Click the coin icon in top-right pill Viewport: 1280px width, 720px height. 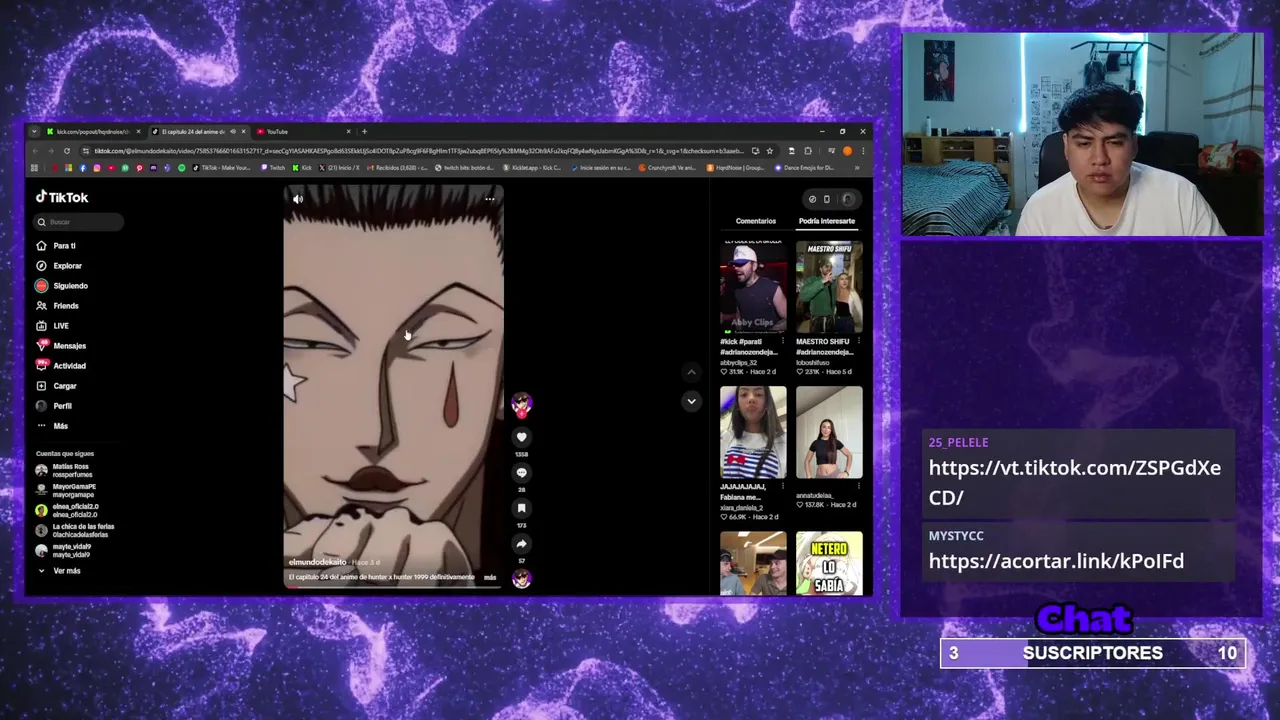coord(812,199)
